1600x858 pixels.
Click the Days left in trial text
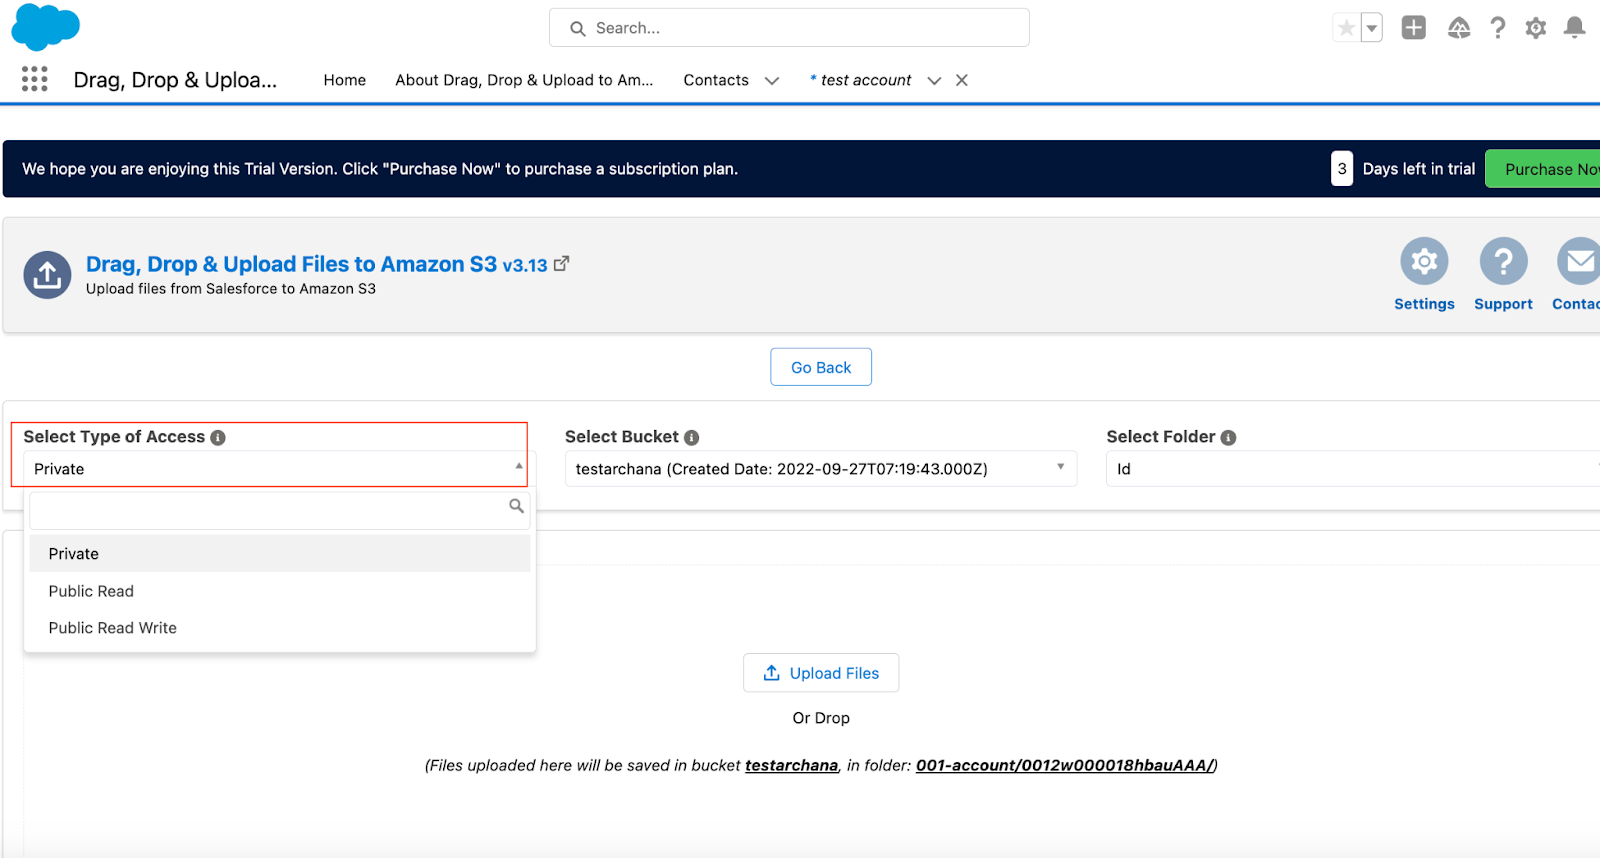click(1418, 169)
